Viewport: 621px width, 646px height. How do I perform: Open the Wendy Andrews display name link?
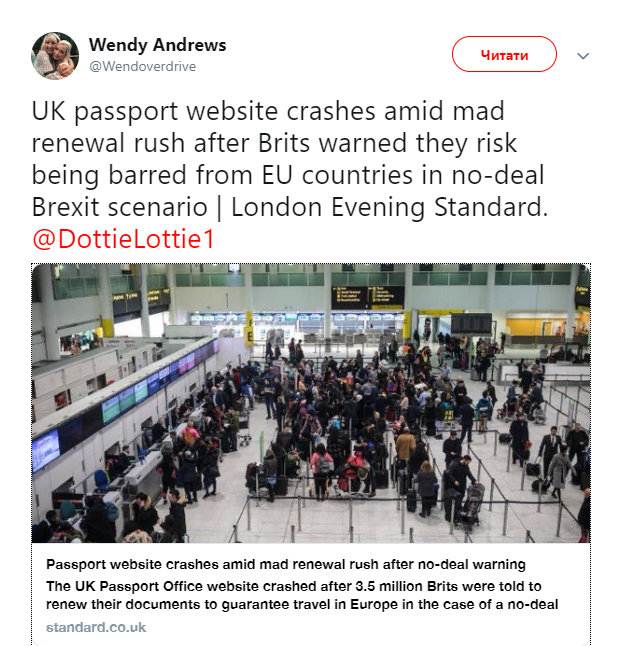(x=157, y=45)
